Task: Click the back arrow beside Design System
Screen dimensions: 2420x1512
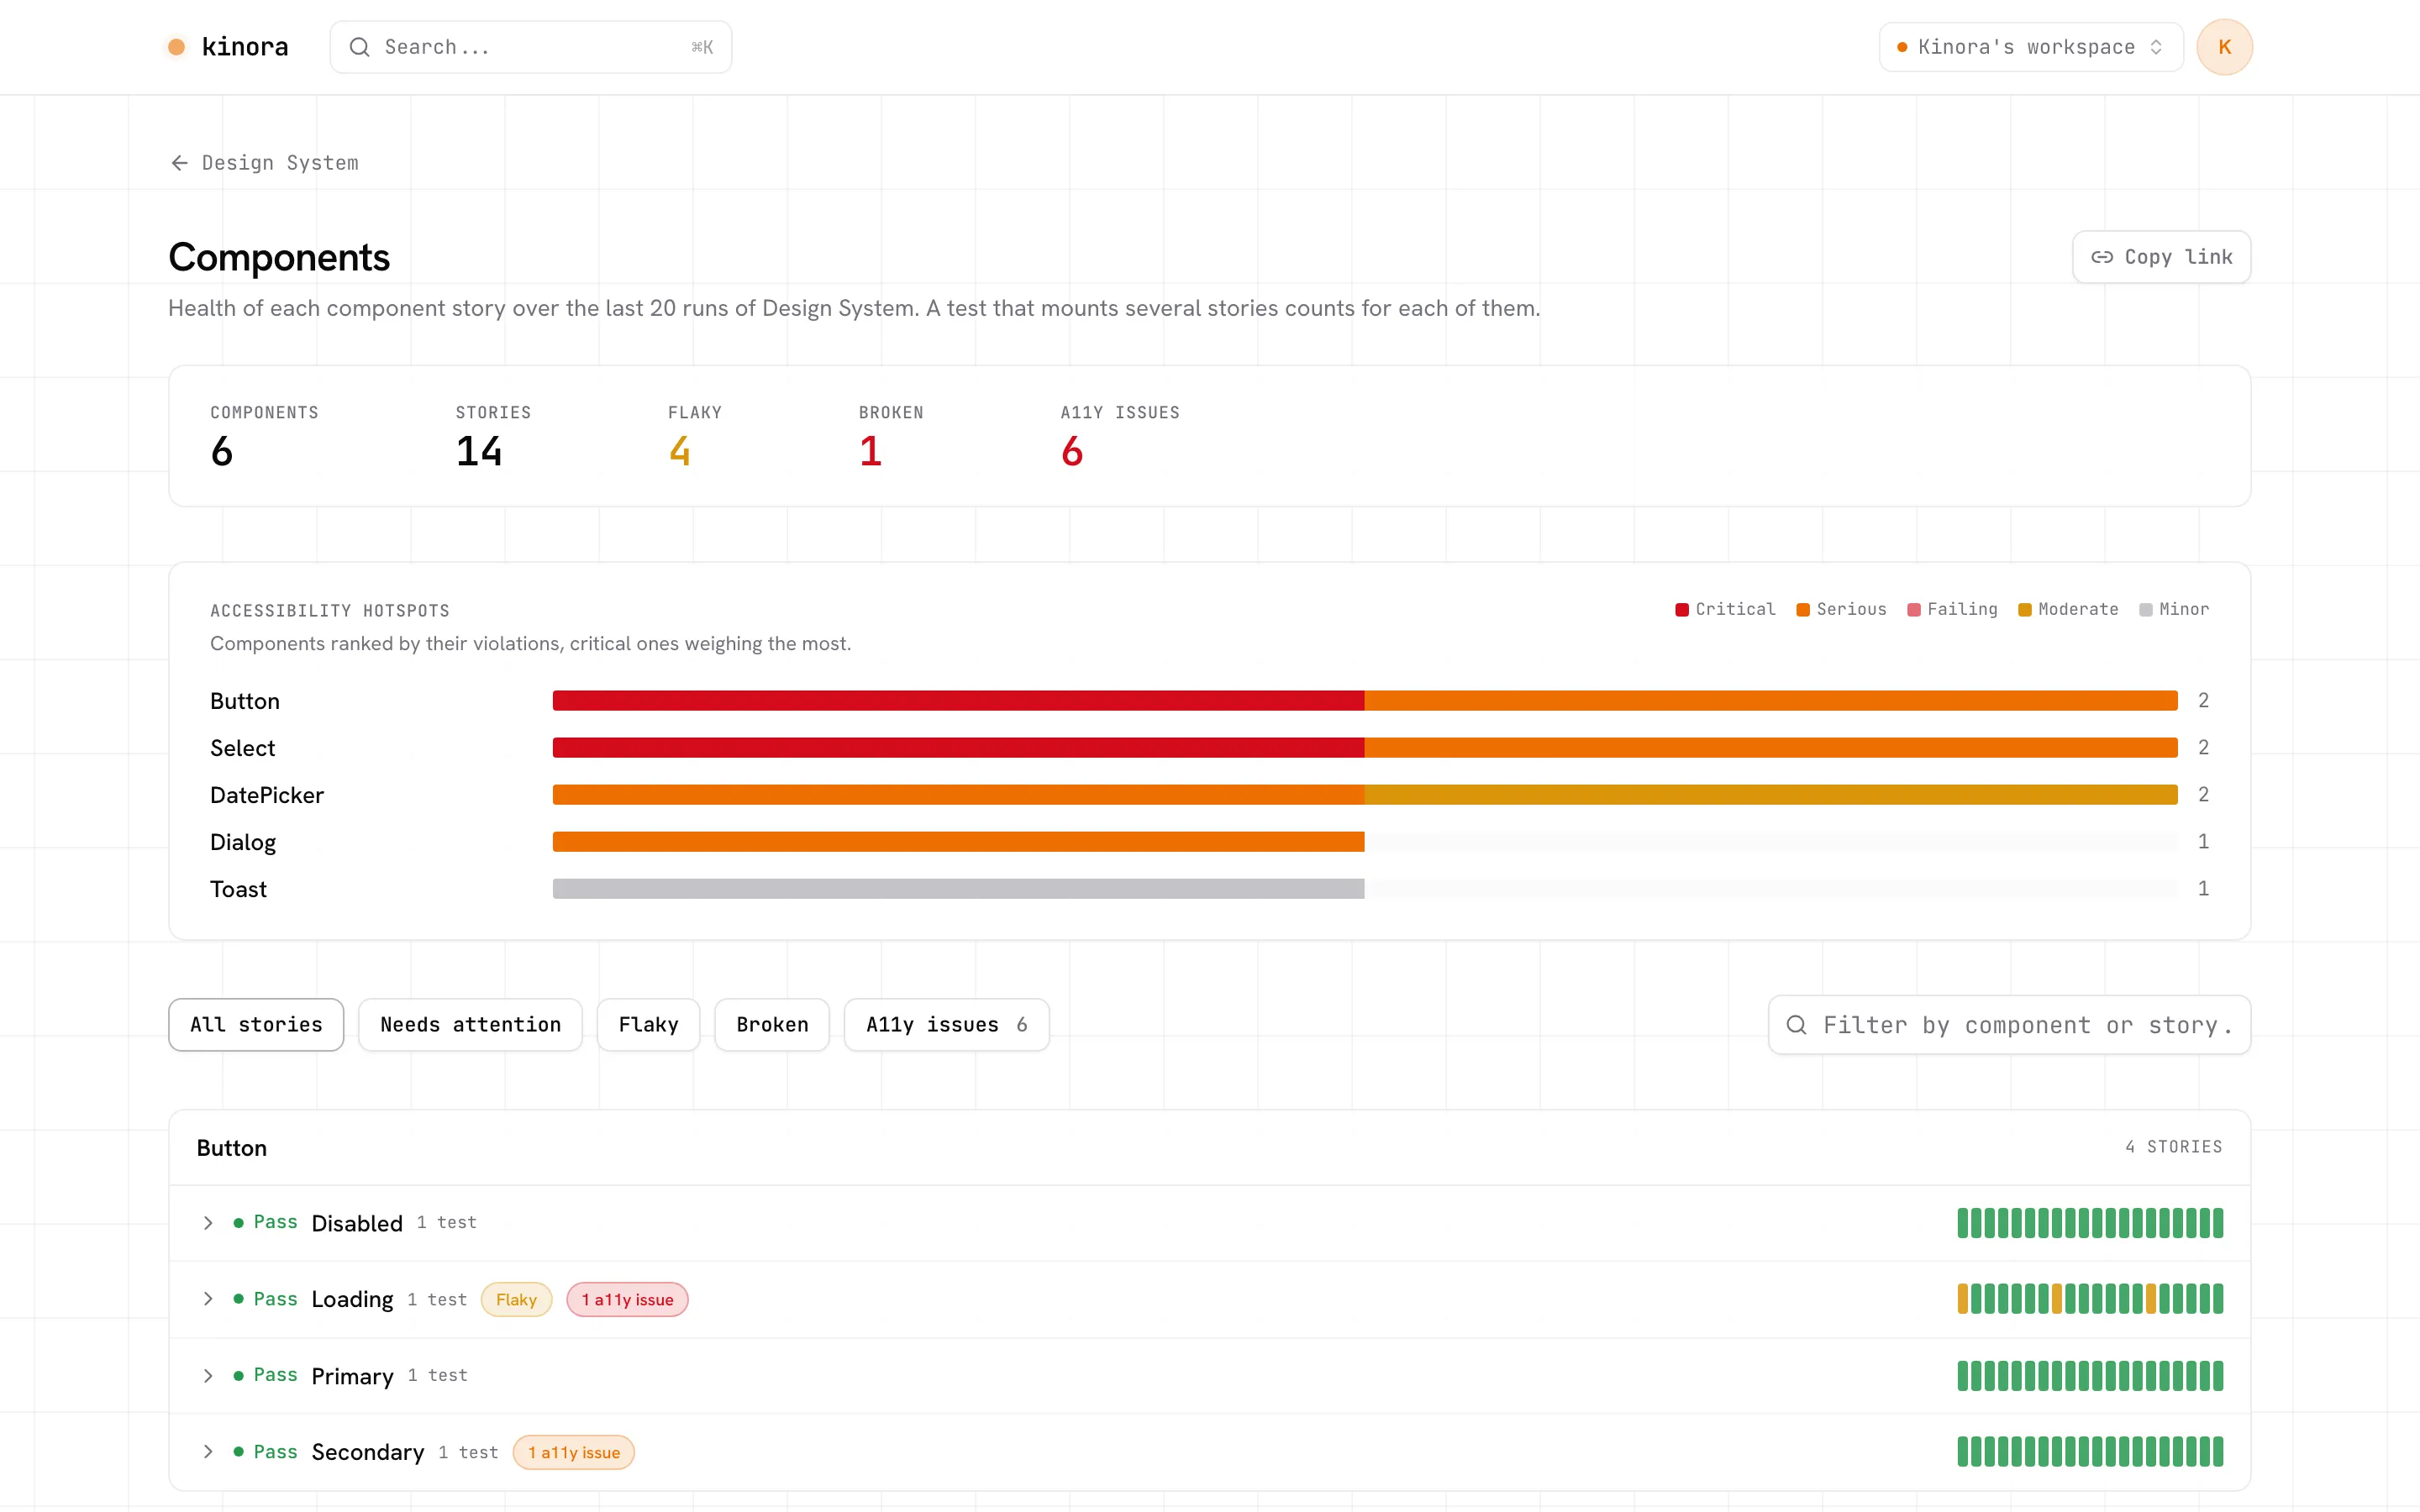Action: (180, 163)
